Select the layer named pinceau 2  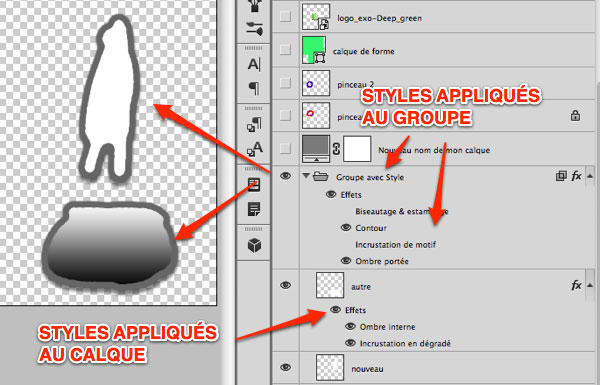(355, 85)
